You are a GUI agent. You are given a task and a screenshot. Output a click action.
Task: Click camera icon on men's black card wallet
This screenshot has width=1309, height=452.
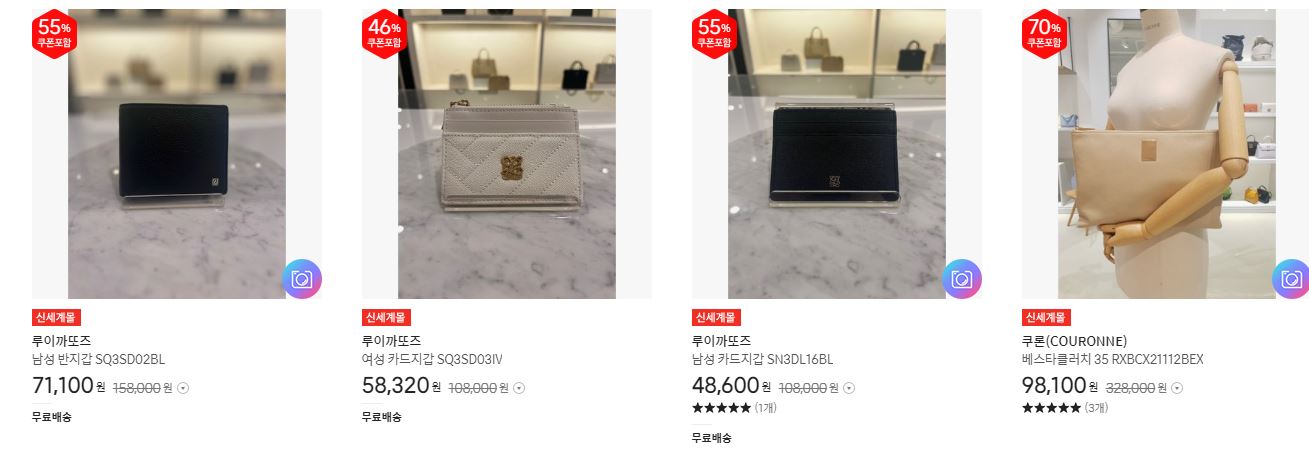tap(961, 279)
